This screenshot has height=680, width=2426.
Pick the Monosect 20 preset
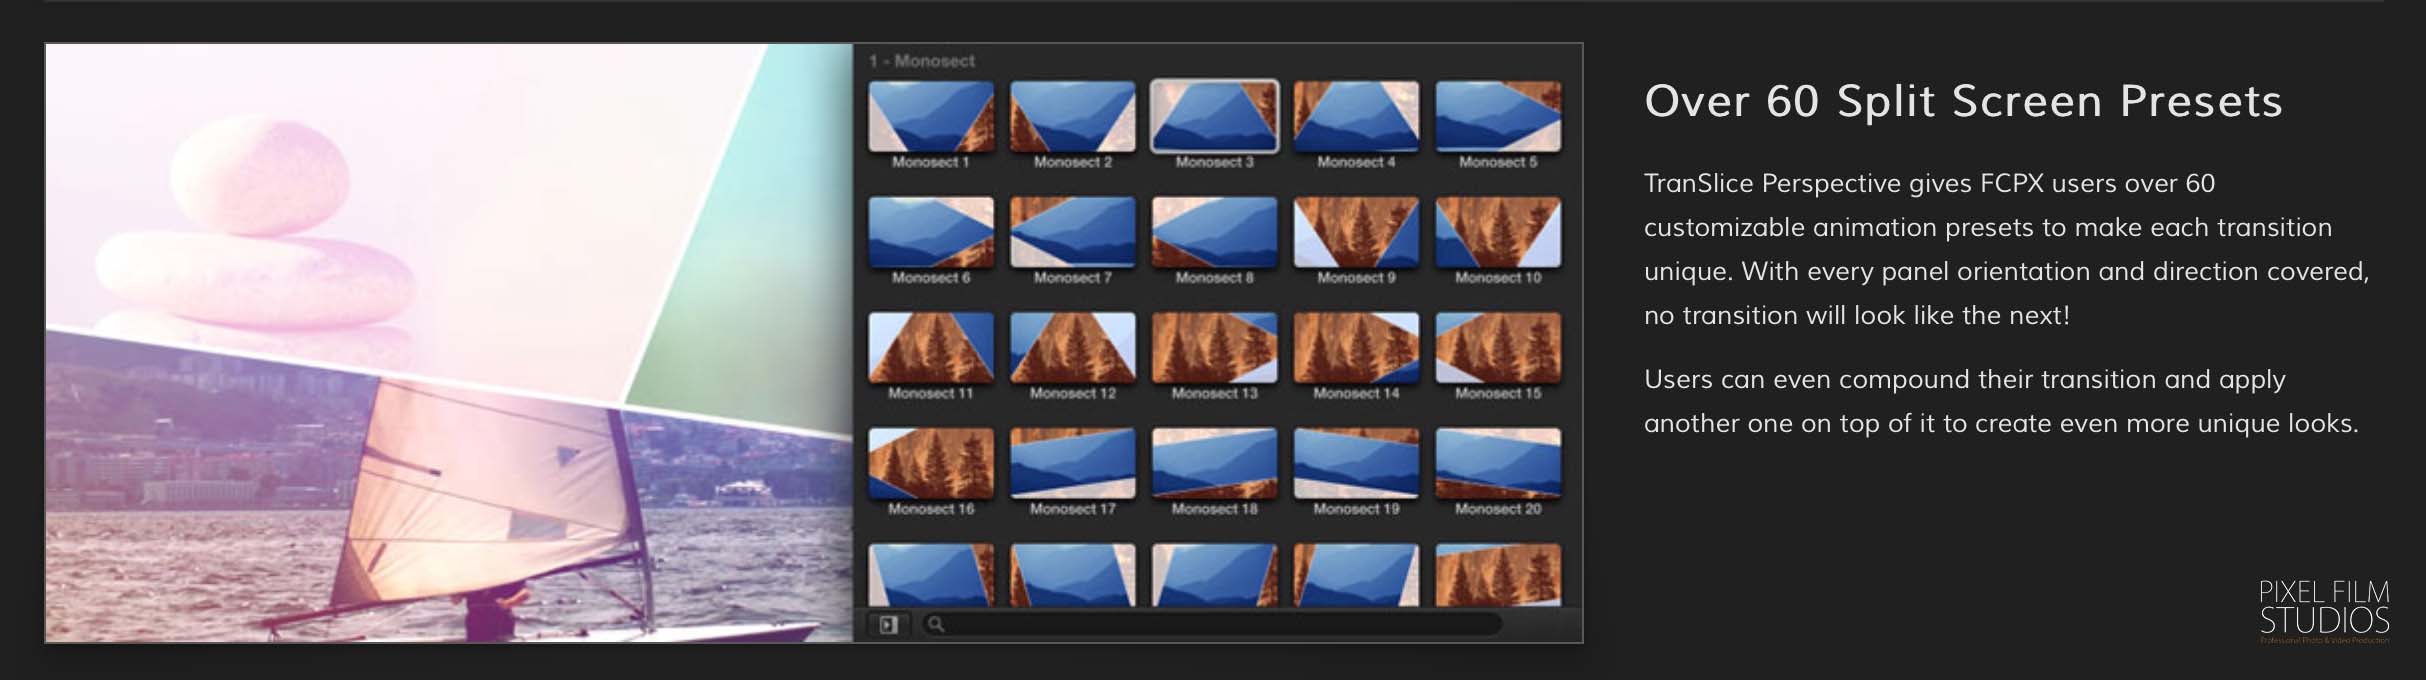[1498, 464]
